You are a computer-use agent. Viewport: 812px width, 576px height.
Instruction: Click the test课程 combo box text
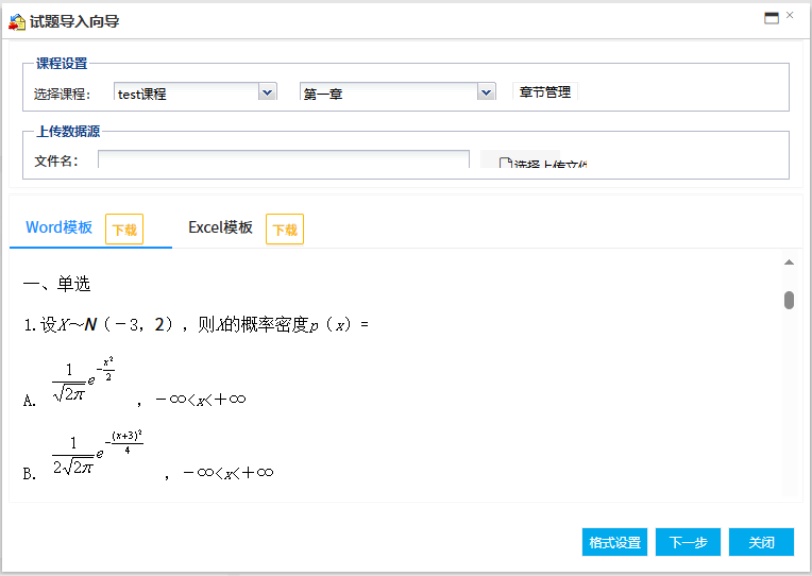185,93
